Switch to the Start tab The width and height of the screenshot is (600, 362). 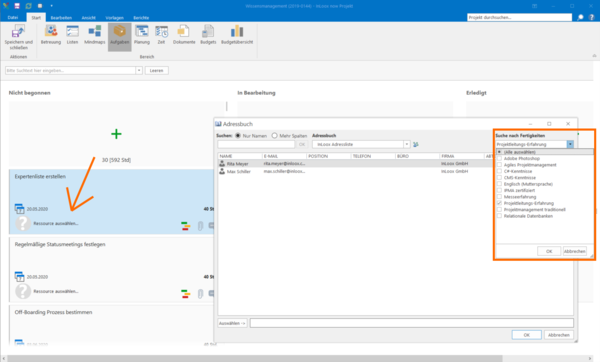point(36,18)
